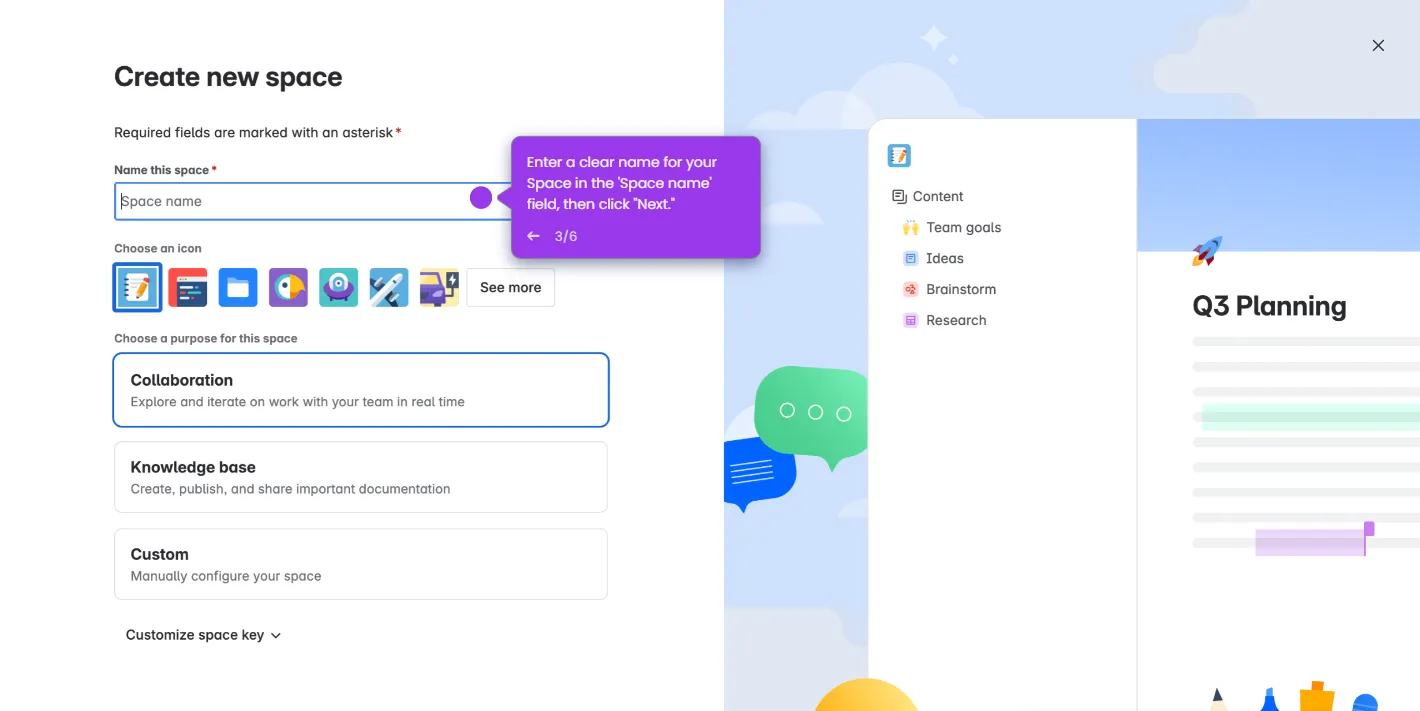Pick the Custom purpose option
This screenshot has height=711, width=1420.
click(361, 564)
